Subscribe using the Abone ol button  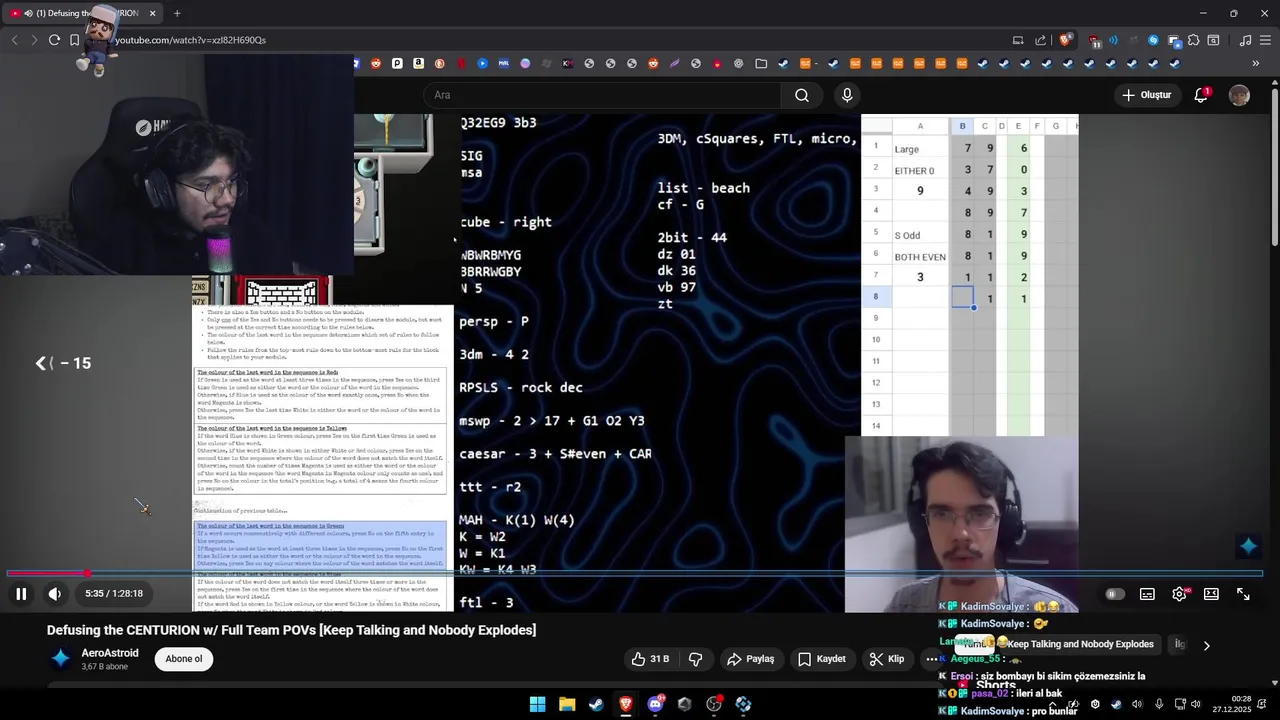pyautogui.click(x=184, y=659)
